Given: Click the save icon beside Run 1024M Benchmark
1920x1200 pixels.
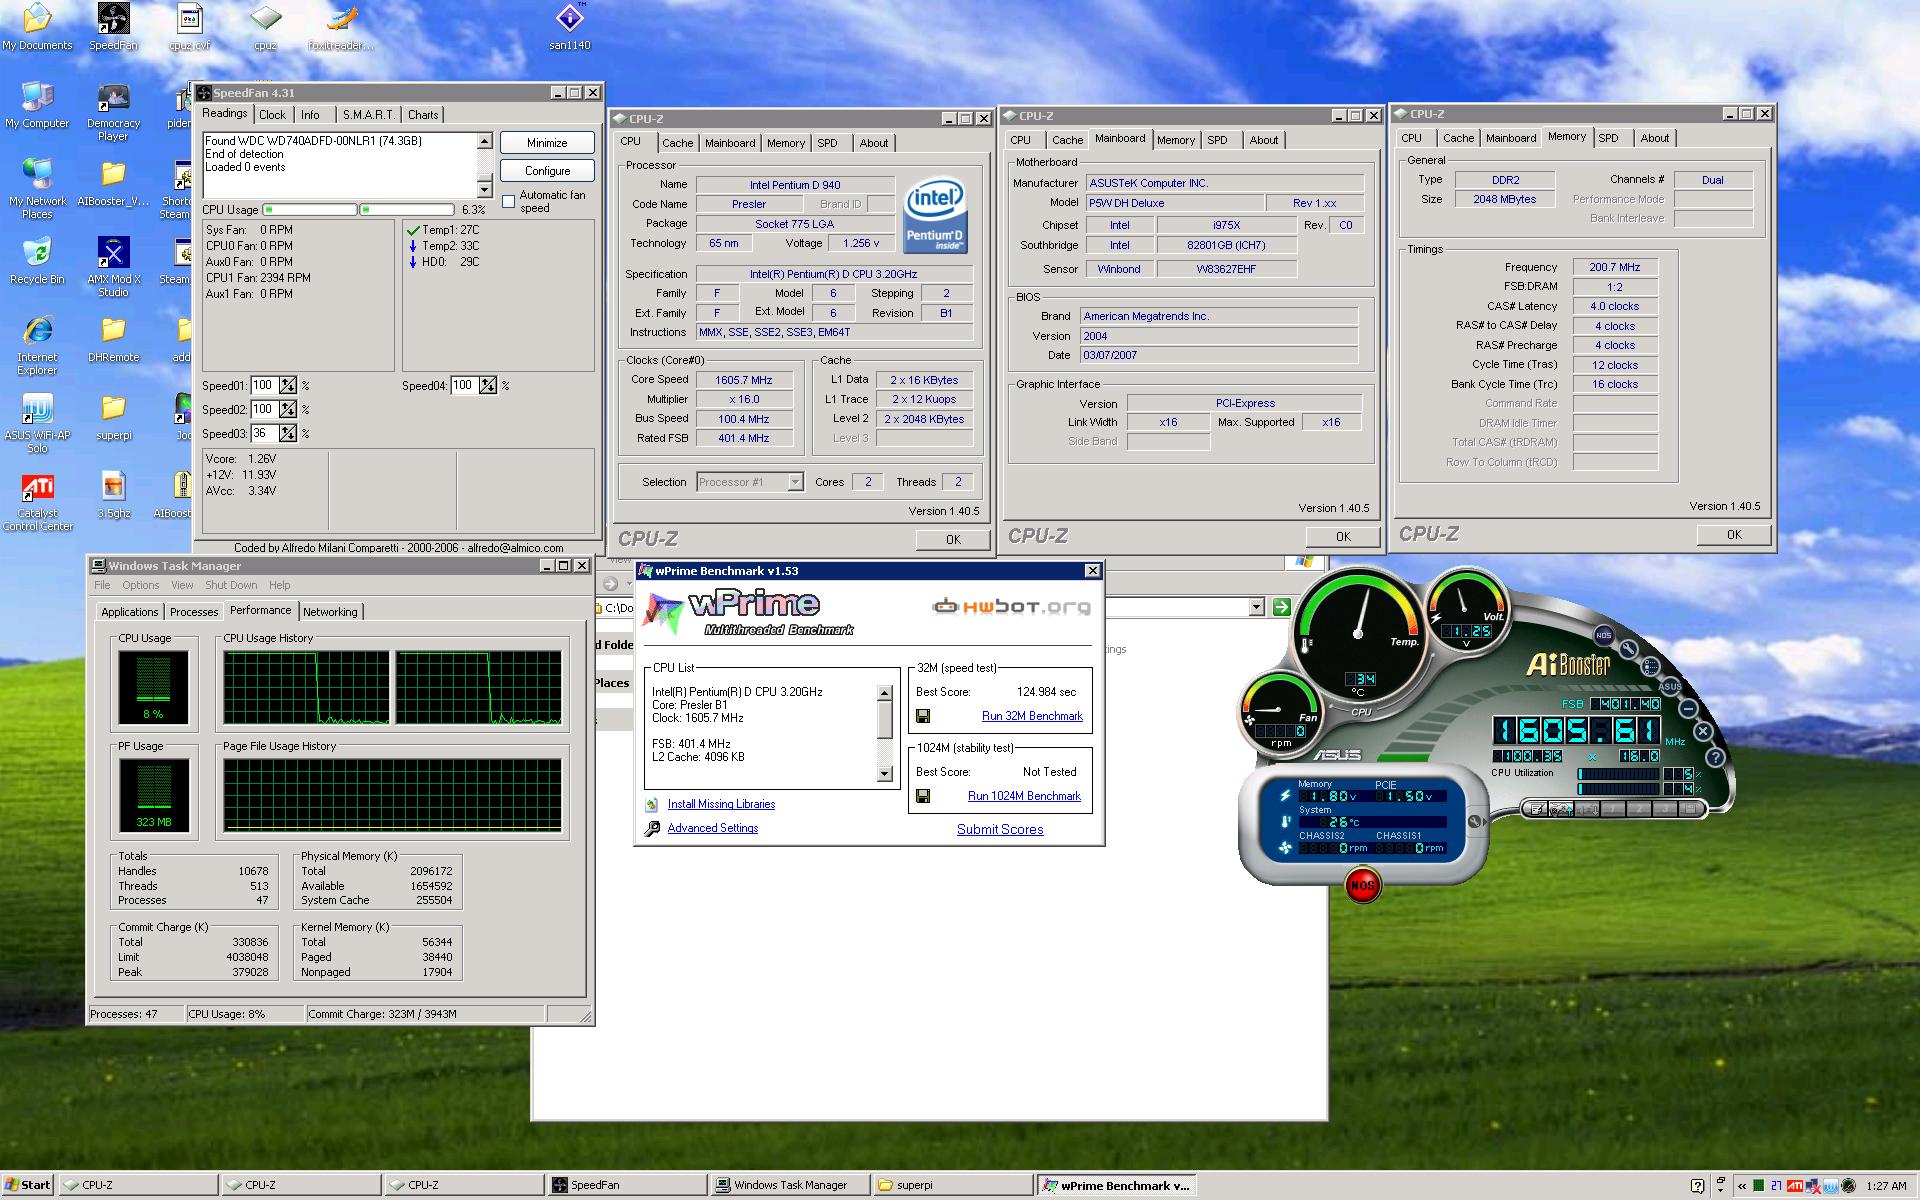Looking at the screenshot, I should (923, 796).
